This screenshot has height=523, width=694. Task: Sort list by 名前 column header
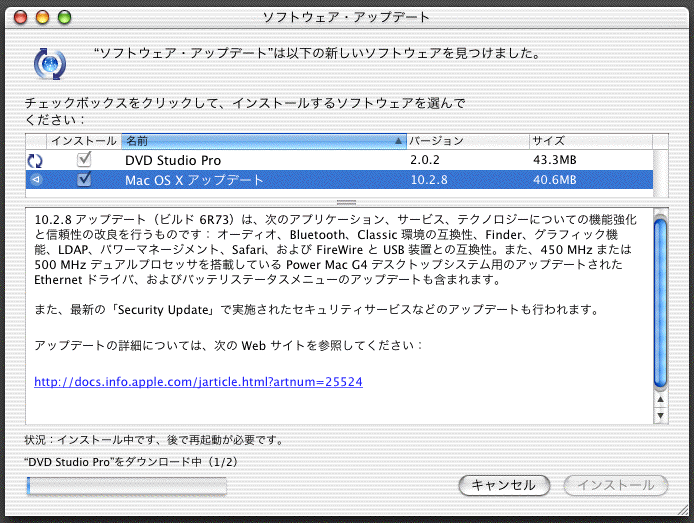(264, 141)
